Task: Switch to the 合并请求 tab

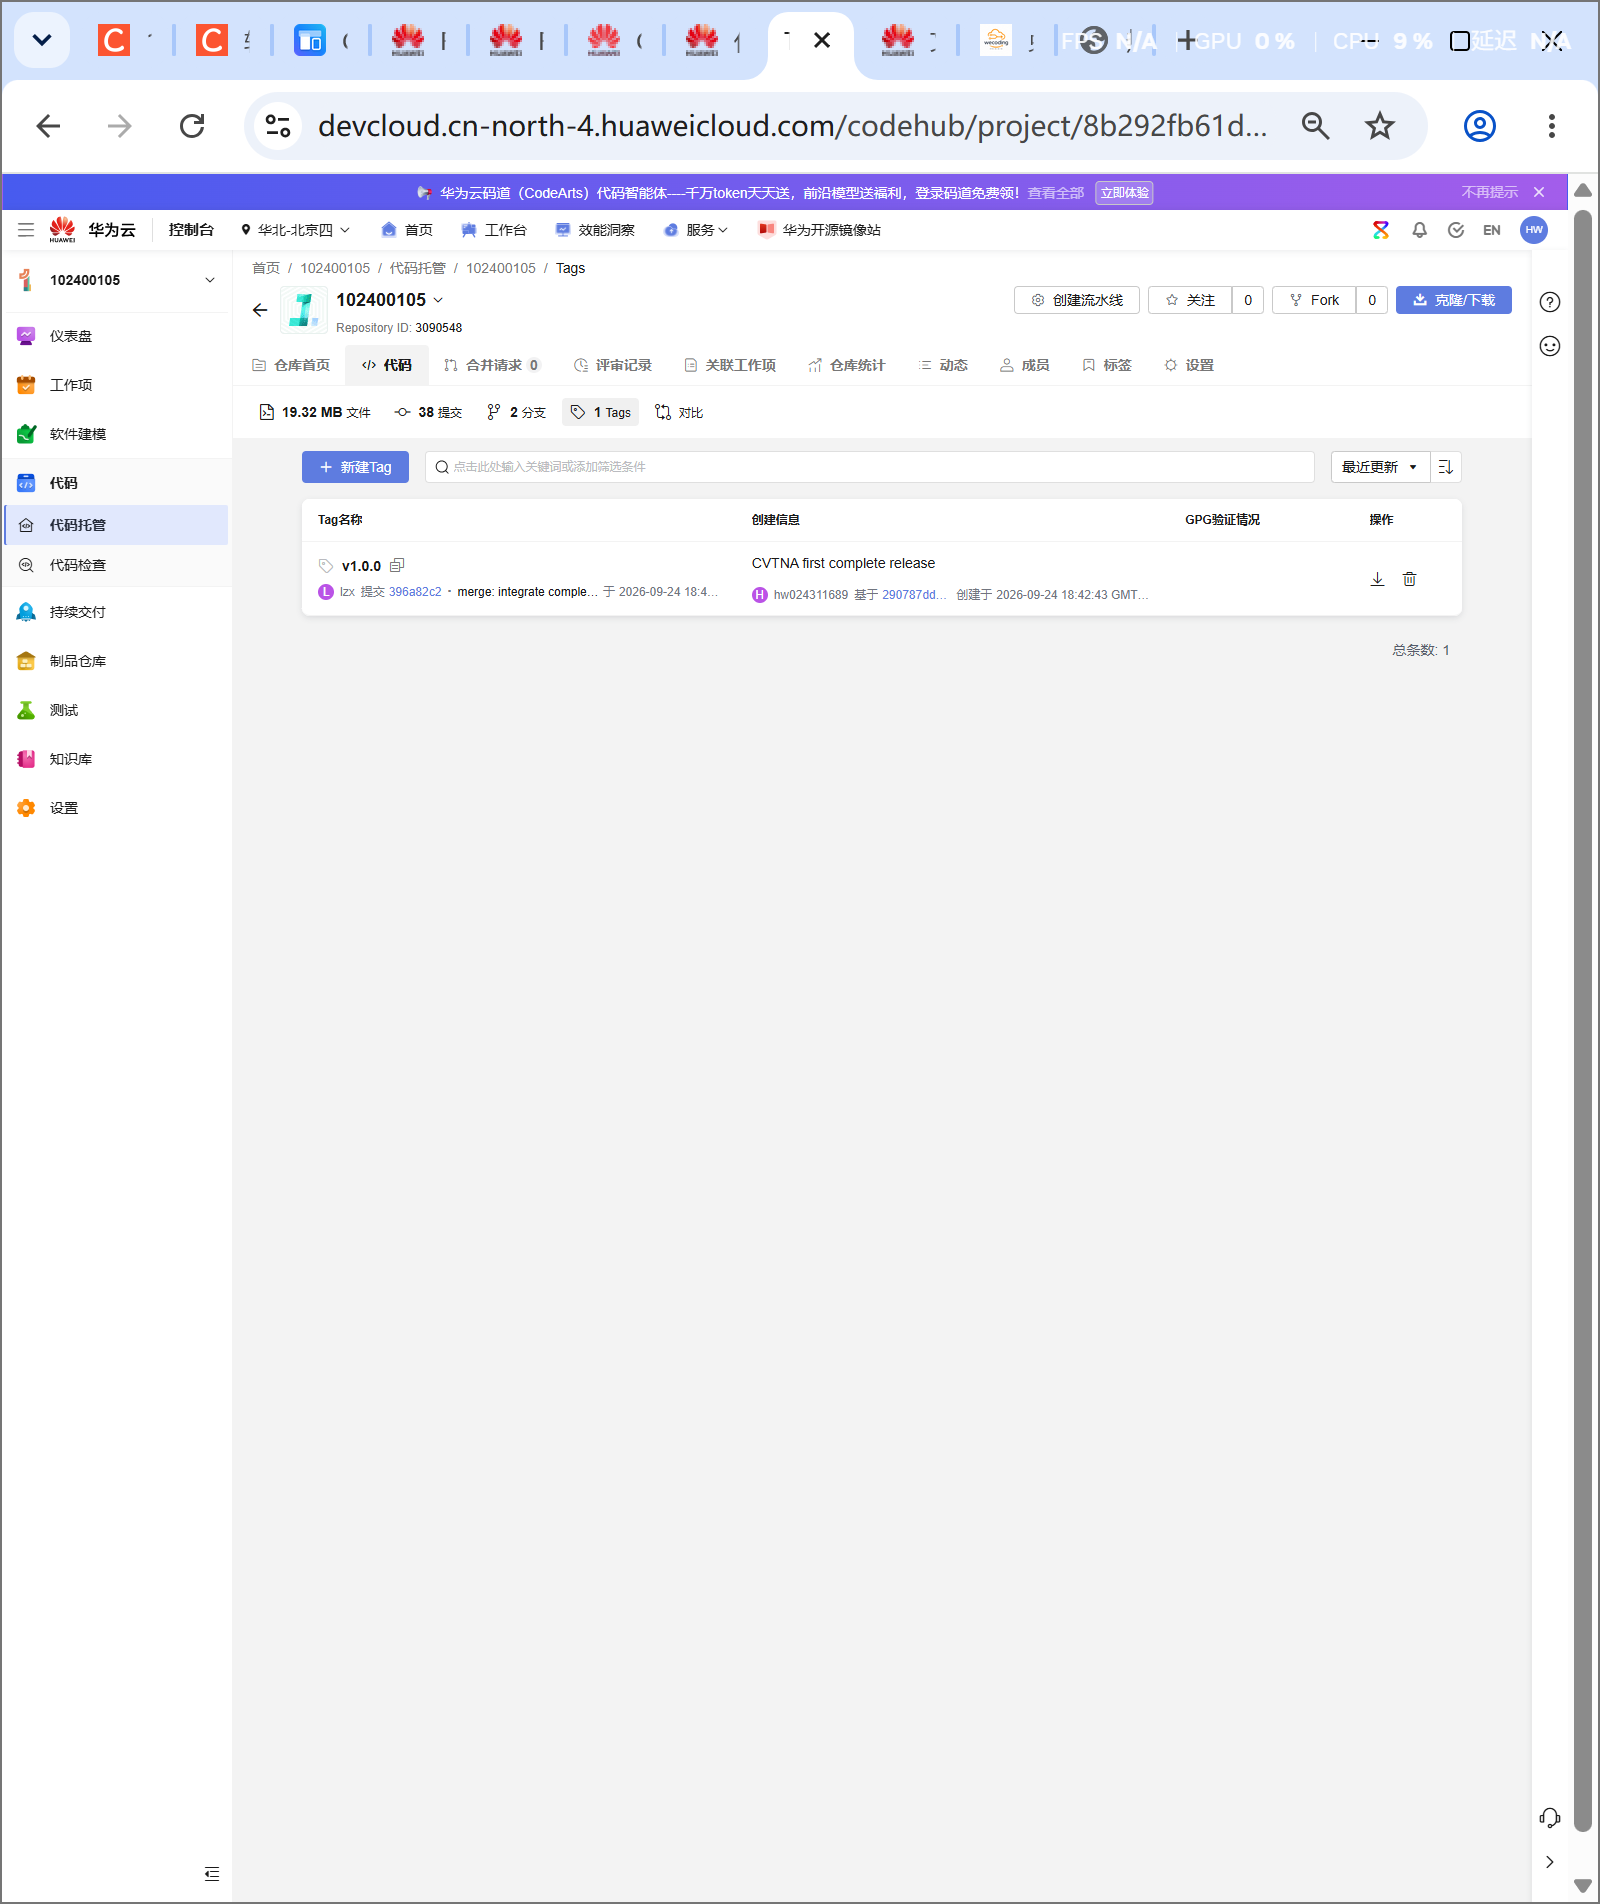Action: [x=491, y=365]
